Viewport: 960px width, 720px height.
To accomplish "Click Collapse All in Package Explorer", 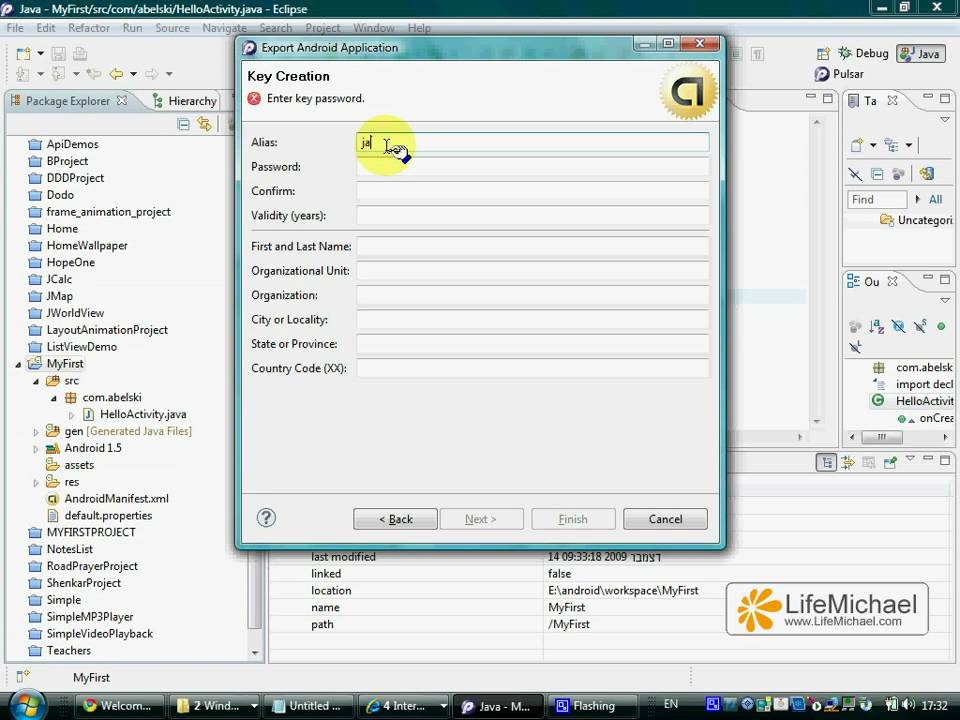I will [x=183, y=124].
